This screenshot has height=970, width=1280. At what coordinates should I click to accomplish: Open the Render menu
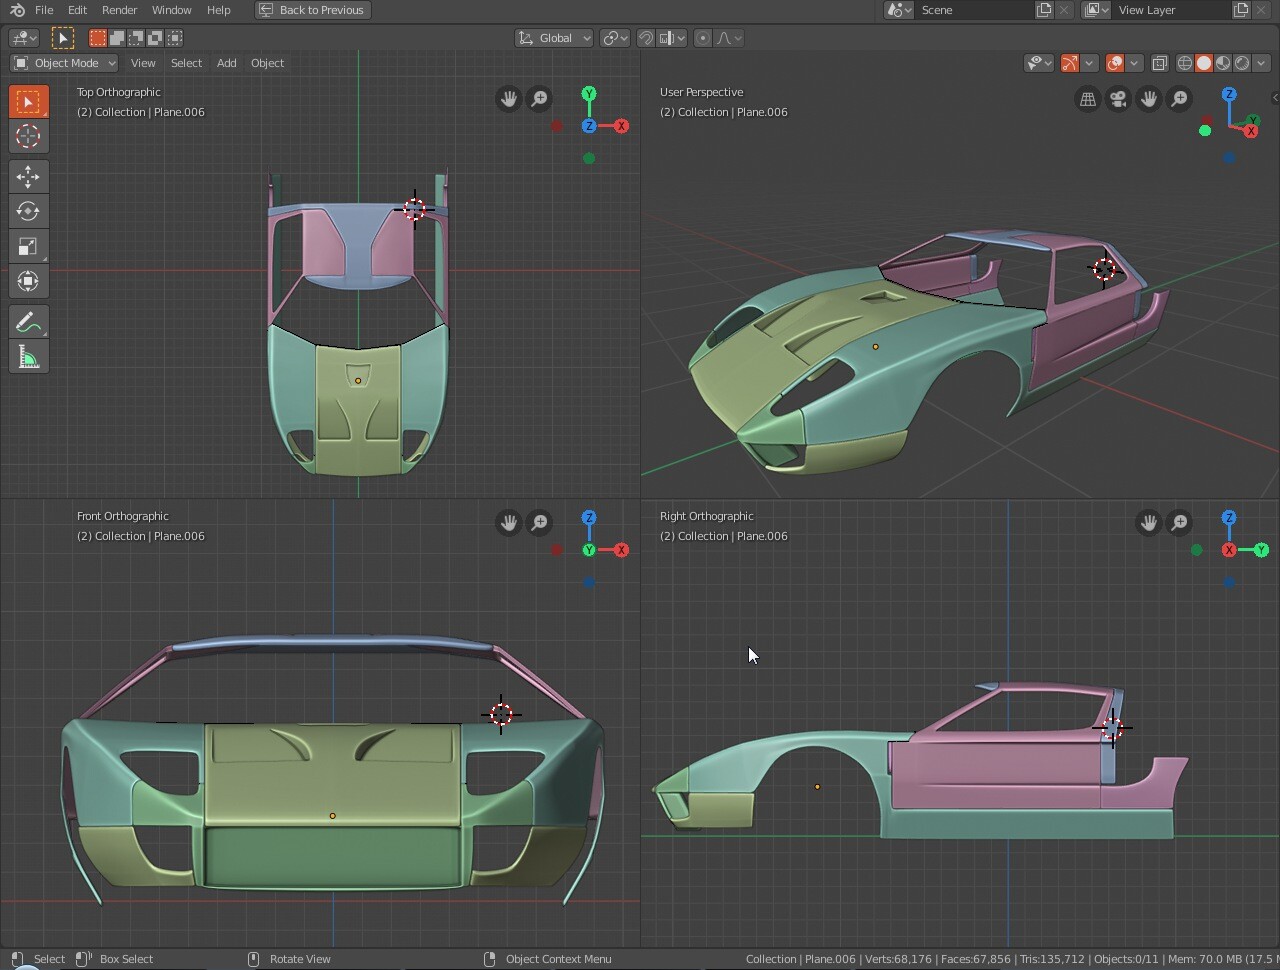coord(119,10)
